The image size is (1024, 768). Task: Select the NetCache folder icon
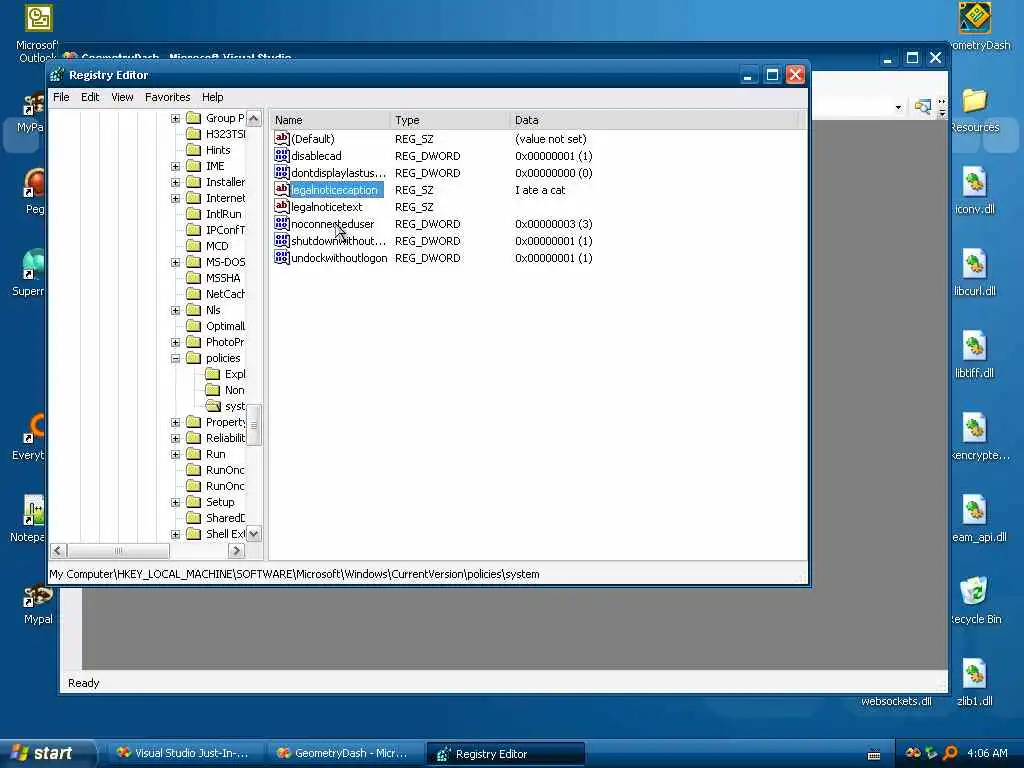[193, 294]
